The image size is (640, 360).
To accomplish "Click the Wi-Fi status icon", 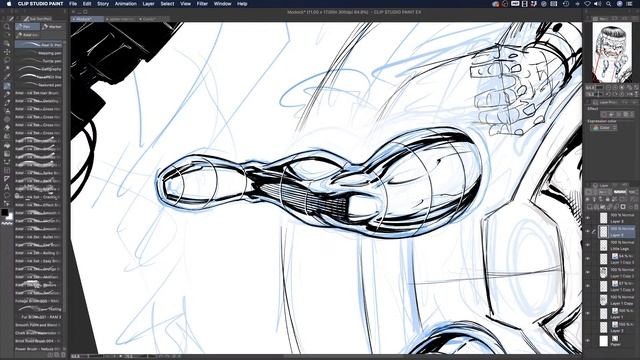I will (x=587, y=4).
